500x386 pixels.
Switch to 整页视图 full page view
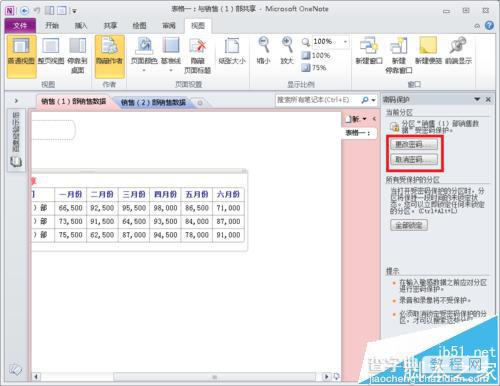pyautogui.click(x=51, y=52)
